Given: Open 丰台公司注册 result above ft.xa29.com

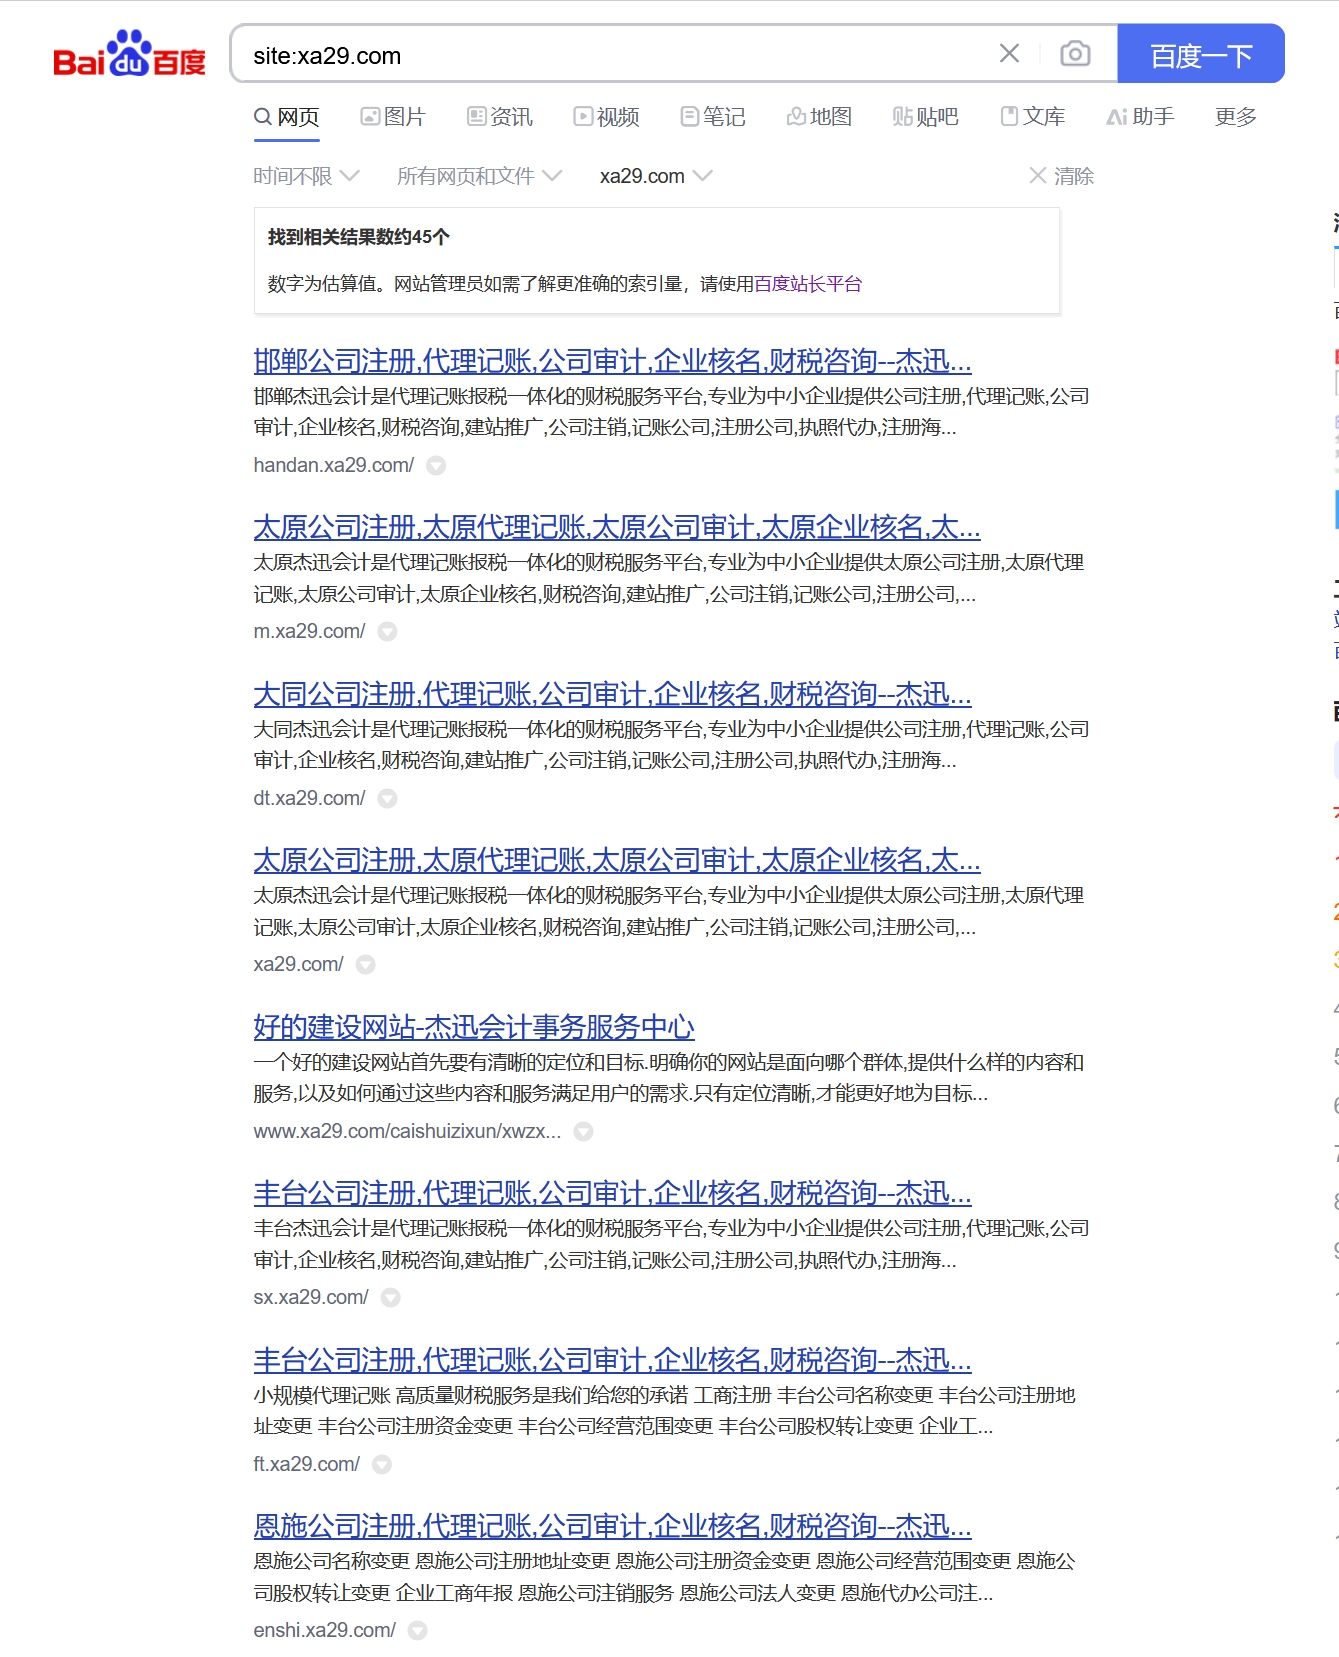Looking at the screenshot, I should coord(612,1360).
